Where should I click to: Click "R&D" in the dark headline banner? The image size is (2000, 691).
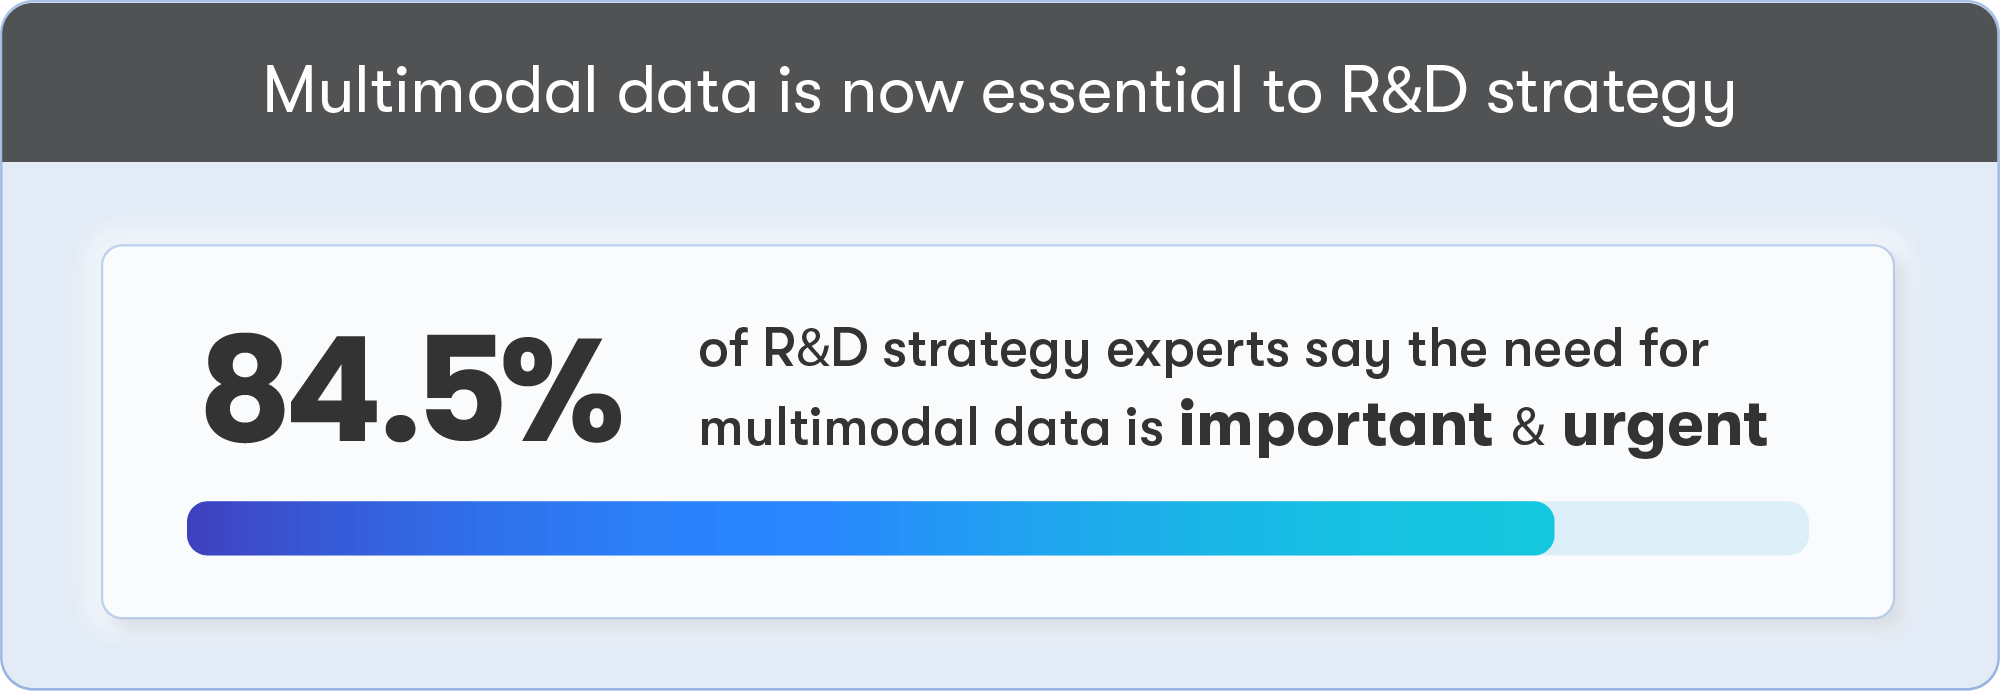point(1404,91)
